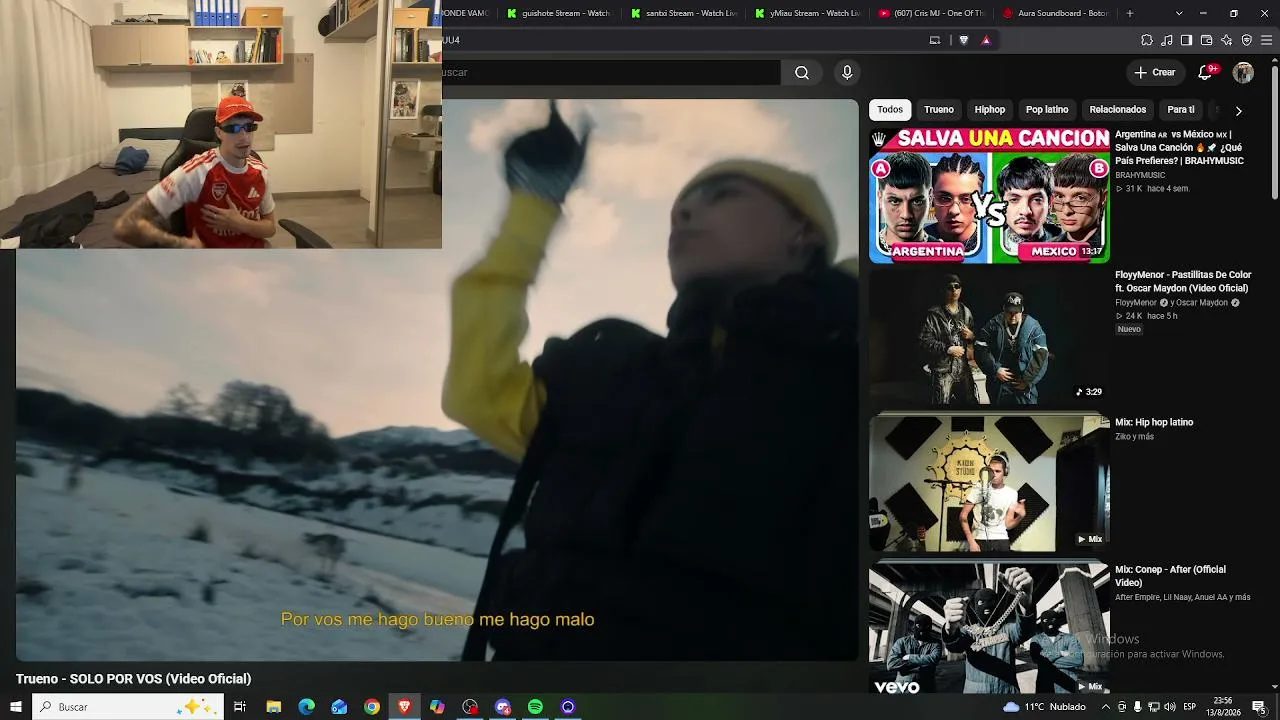Open YouTube notifications bell
This screenshot has width=1280, height=720.
(1206, 72)
